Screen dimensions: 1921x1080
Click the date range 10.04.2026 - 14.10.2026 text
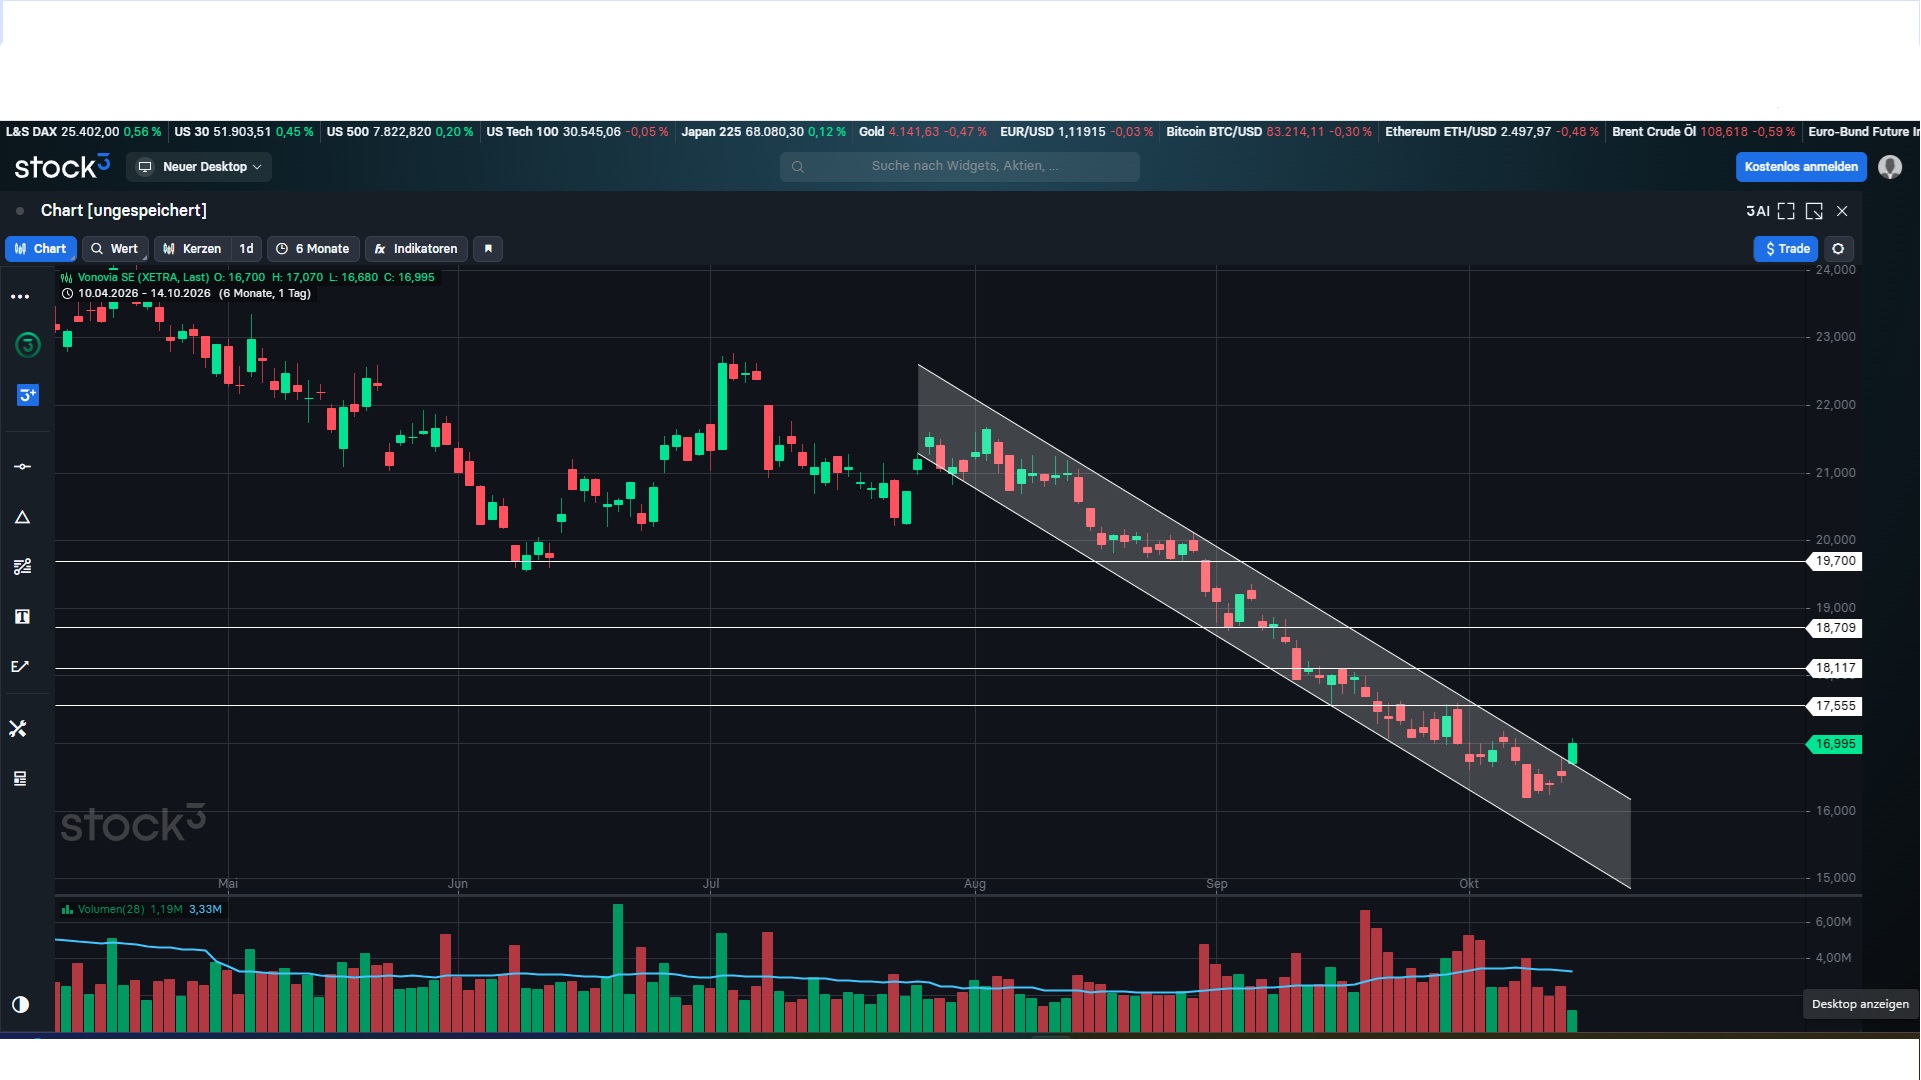pyautogui.click(x=144, y=293)
